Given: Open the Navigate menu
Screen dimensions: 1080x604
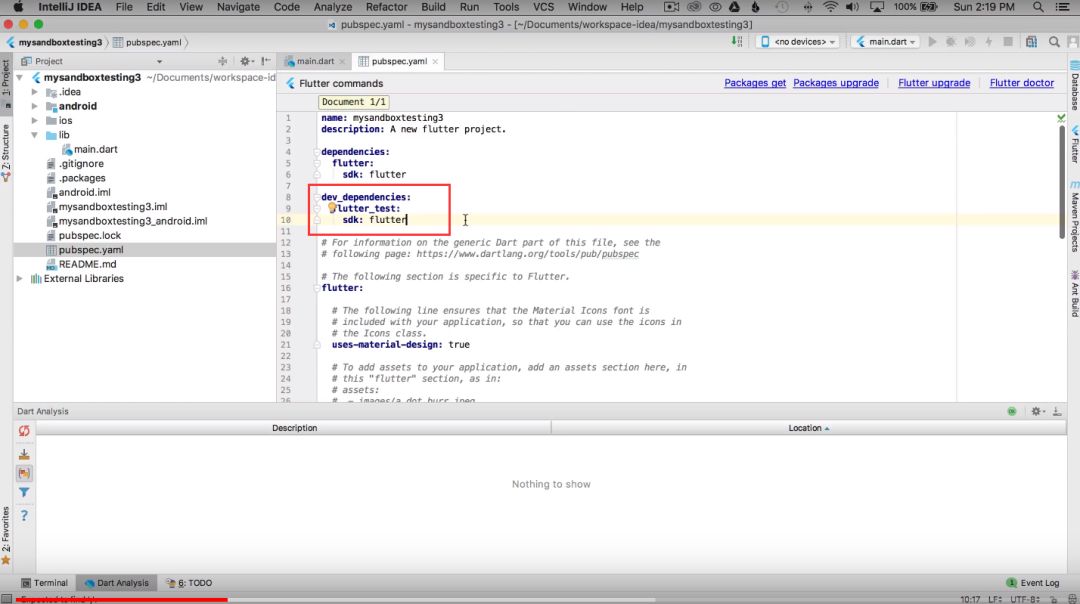Looking at the screenshot, I should tap(238, 7).
